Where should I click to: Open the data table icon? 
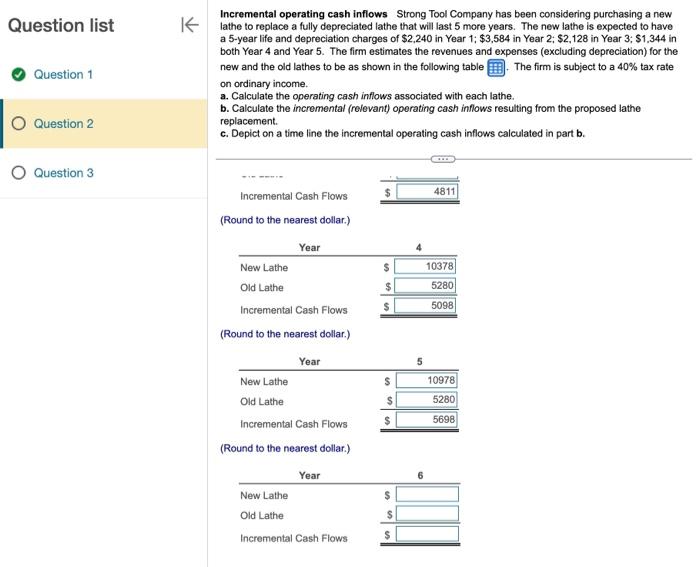(x=496, y=68)
